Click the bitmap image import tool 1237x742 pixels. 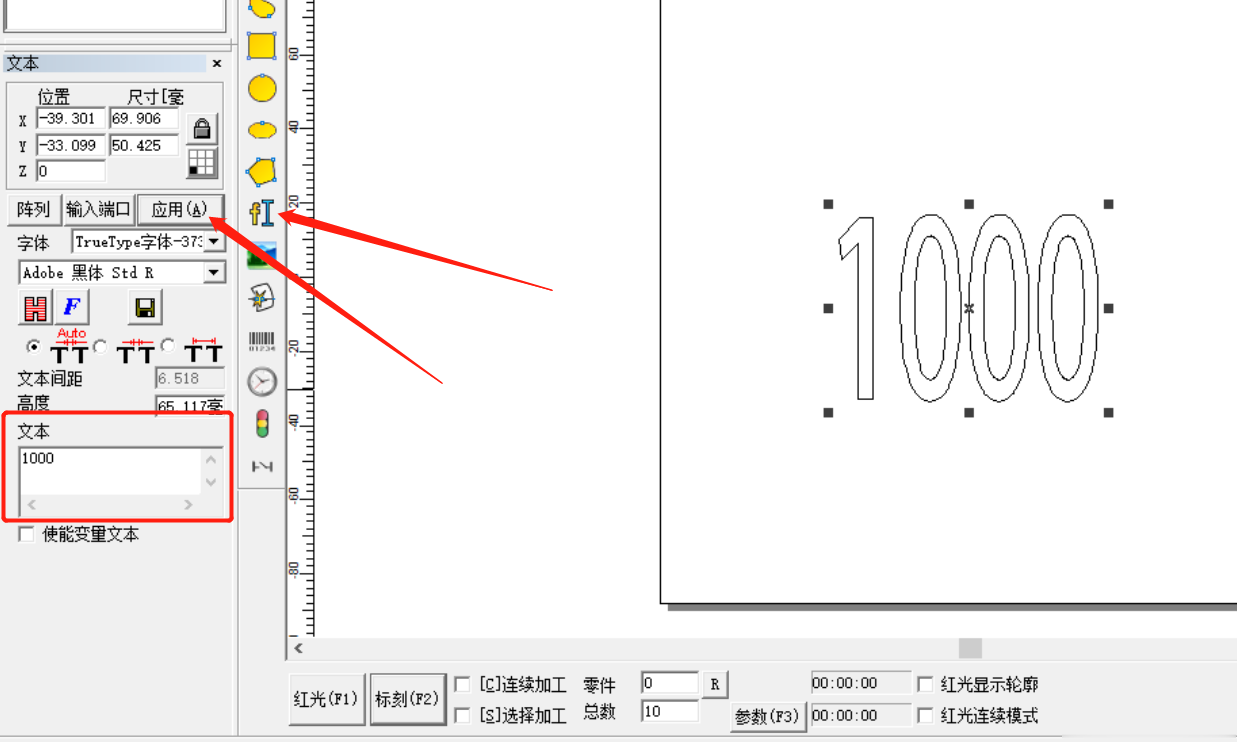[x=262, y=255]
